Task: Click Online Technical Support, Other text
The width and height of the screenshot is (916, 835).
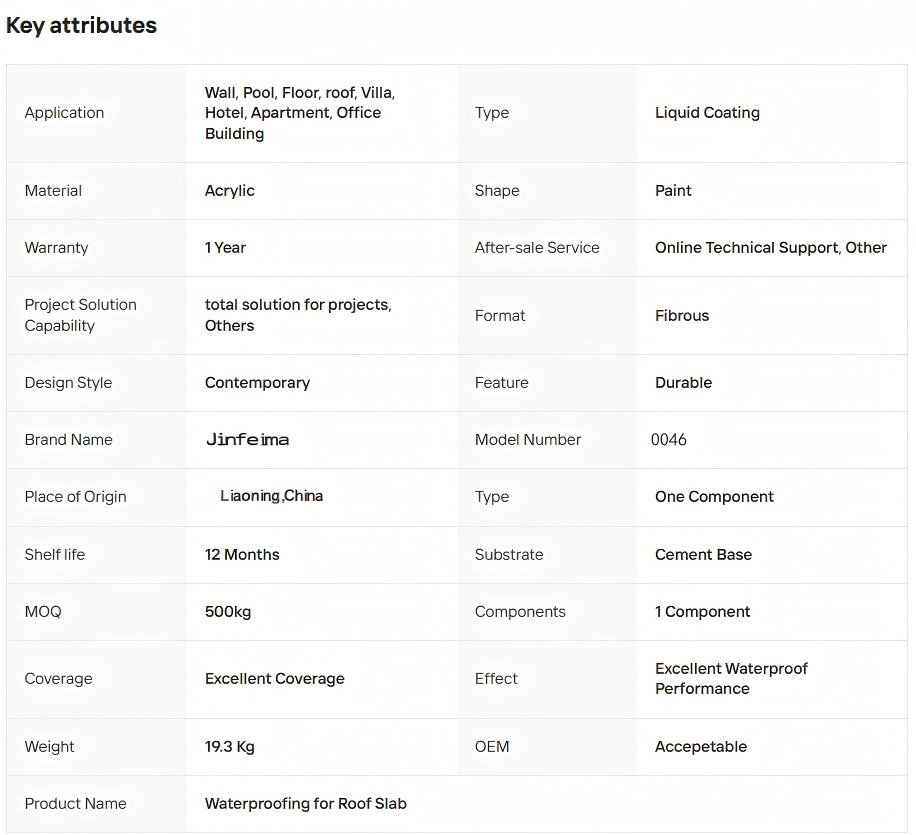Action: [770, 248]
